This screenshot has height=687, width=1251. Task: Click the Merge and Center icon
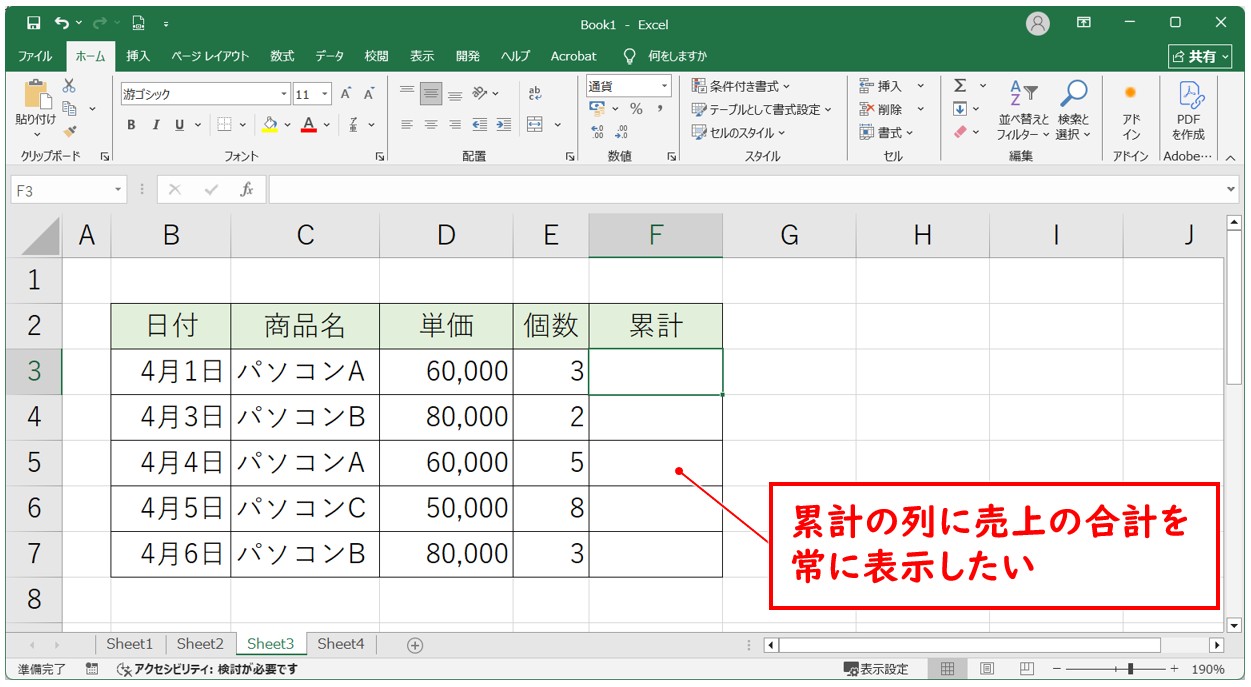tap(535, 125)
